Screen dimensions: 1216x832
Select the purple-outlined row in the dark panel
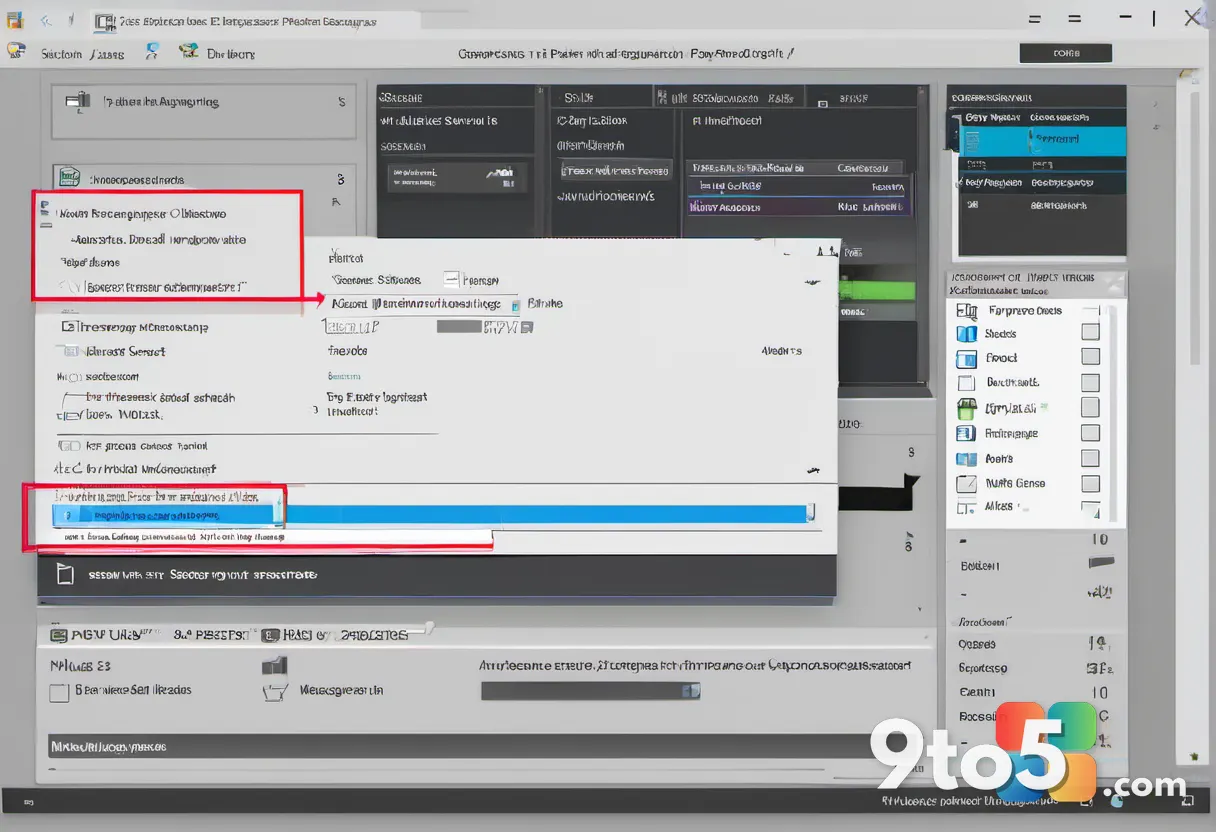[799, 207]
